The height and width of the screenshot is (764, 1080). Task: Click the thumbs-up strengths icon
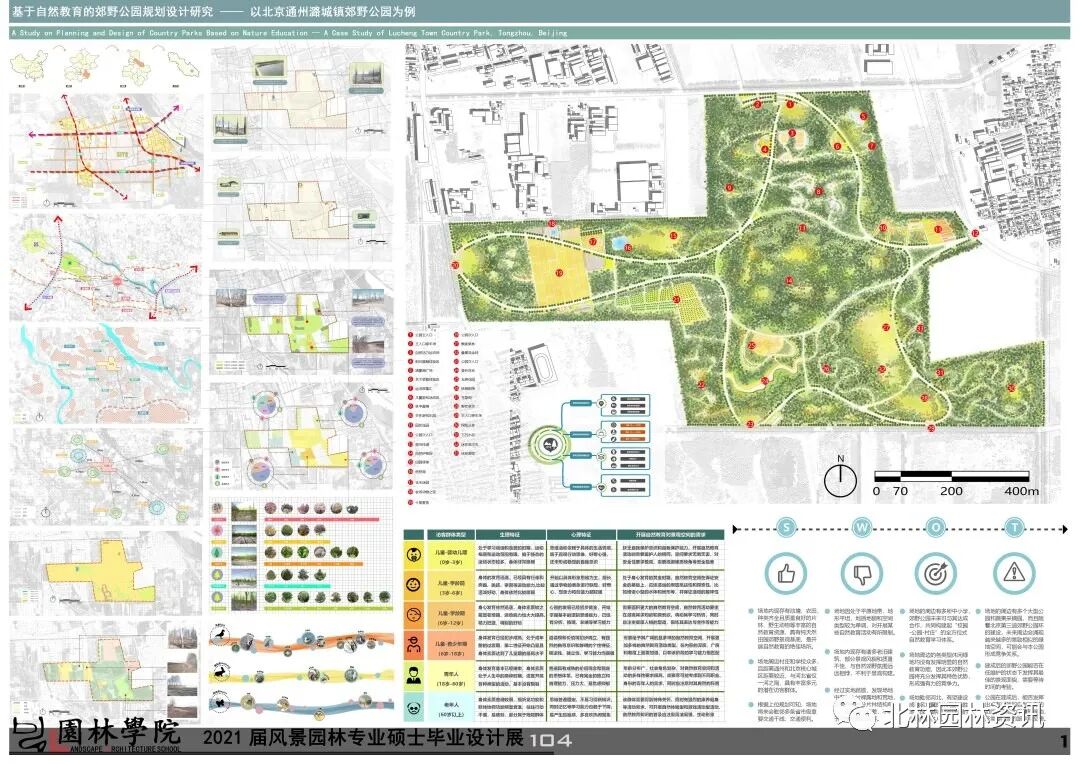click(x=786, y=573)
